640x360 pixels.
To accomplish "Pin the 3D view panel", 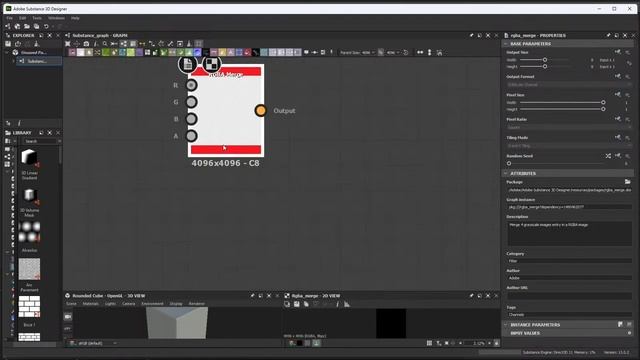I will click(252, 296).
